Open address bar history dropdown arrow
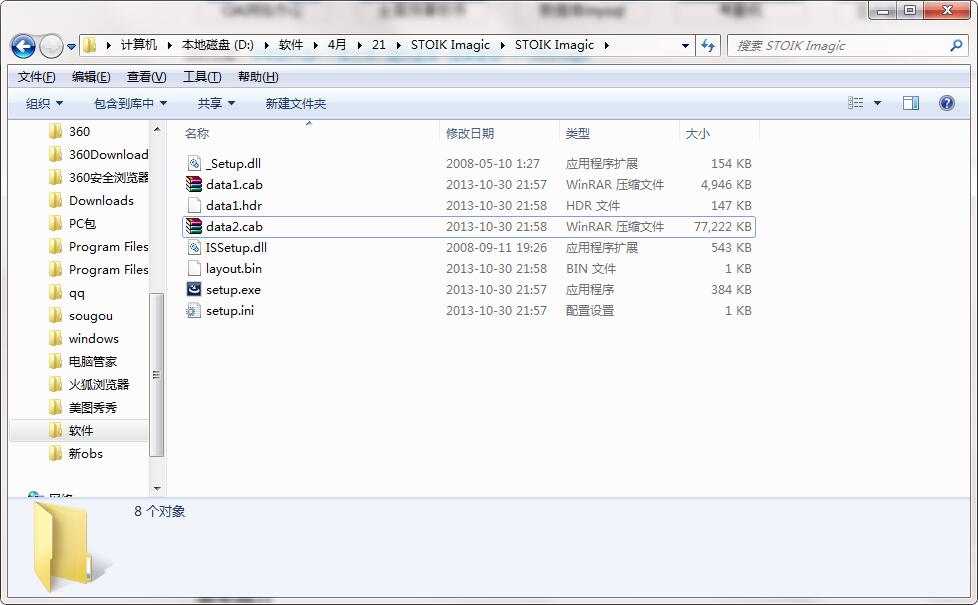Image resolution: width=978 pixels, height=605 pixels. coord(685,46)
